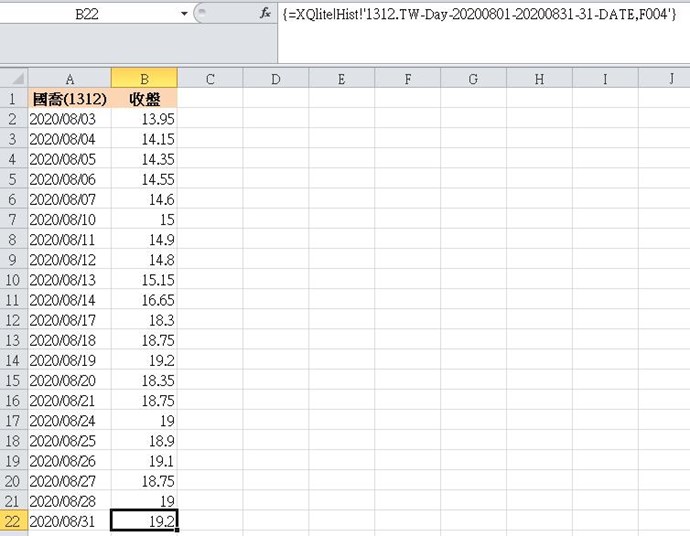Select row 22 header
Viewport: 690px width, 536px height.
click(x=14, y=521)
